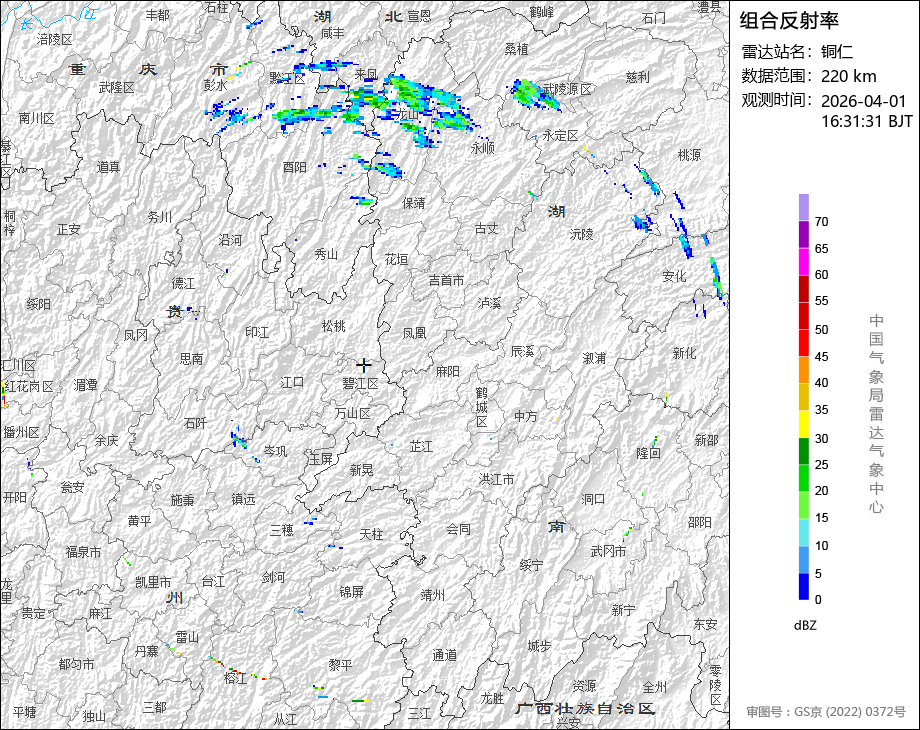Select the orange 40–45 dBZ legend color
This screenshot has width=920, height=730.
coord(803,370)
